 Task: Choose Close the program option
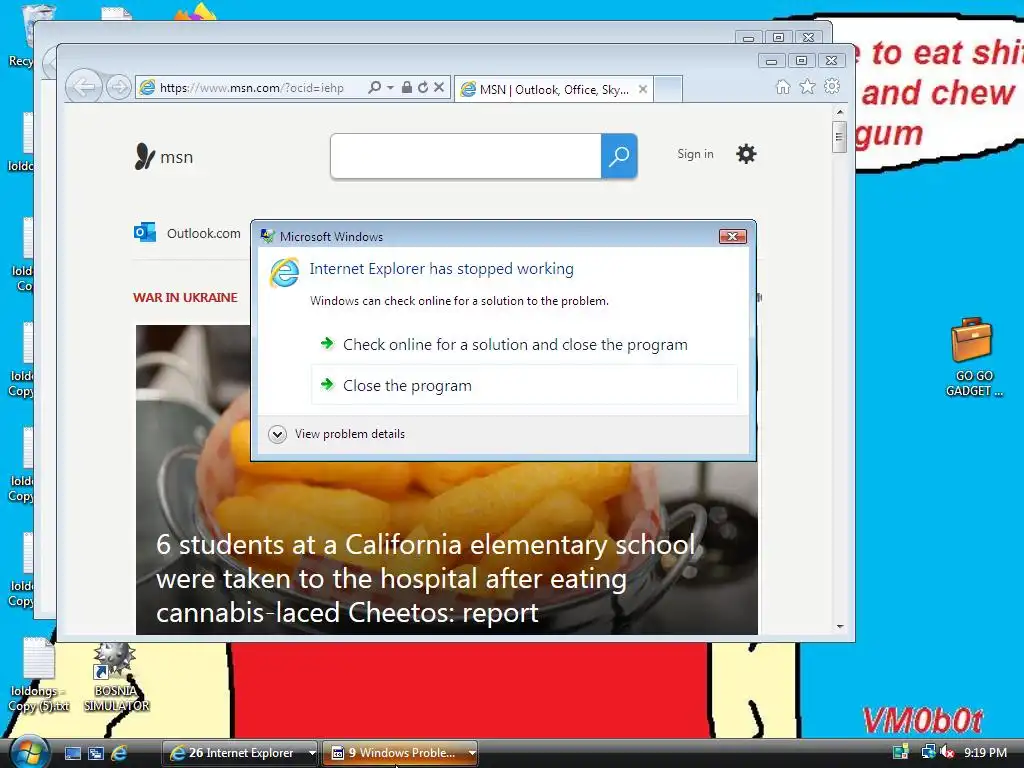(524, 385)
